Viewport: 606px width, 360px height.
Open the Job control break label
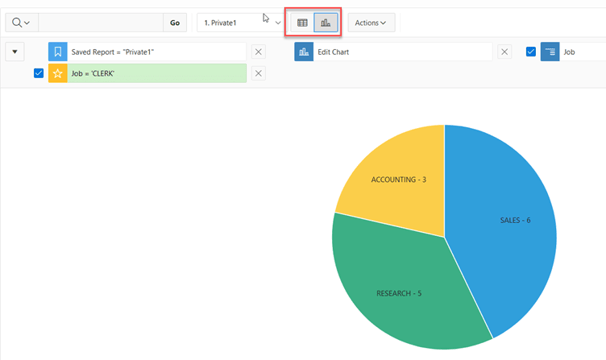point(569,52)
